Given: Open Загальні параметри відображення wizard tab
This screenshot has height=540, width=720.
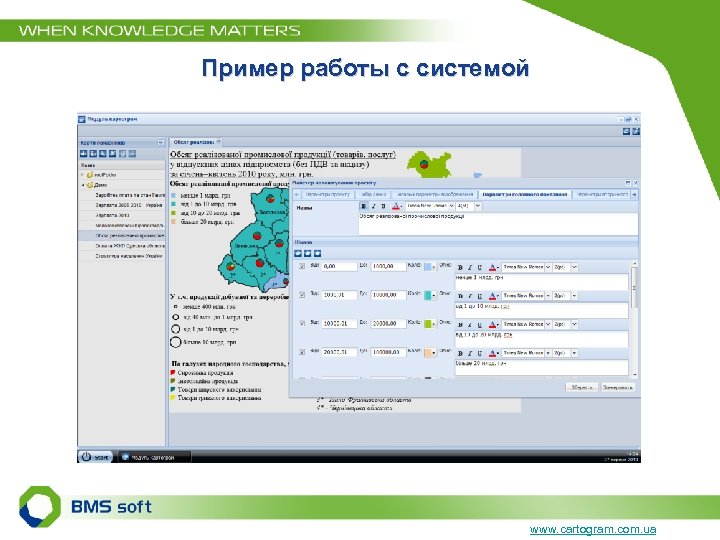Looking at the screenshot, I should (x=434, y=195).
